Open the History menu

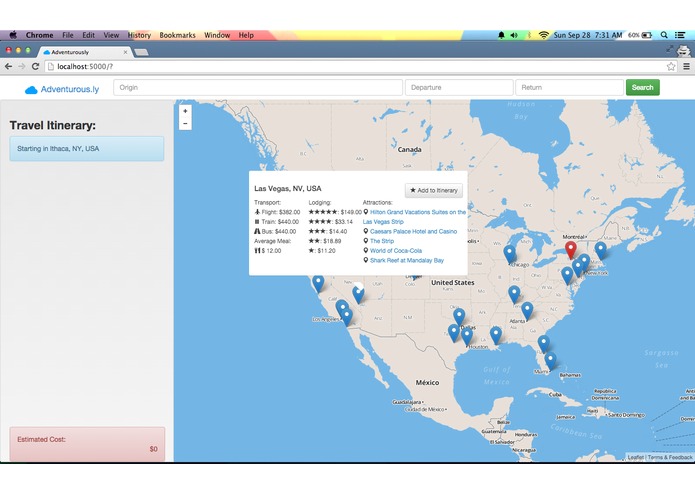point(139,35)
